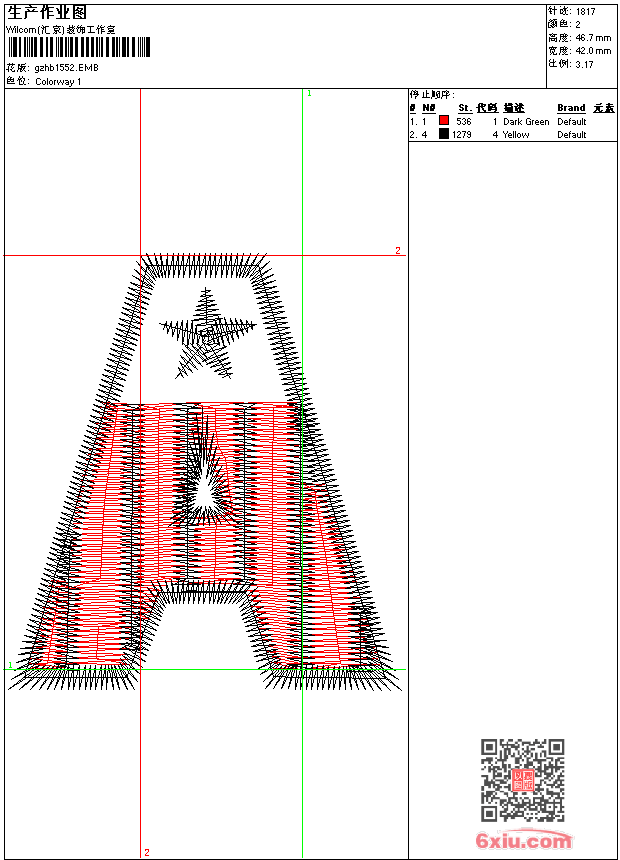Click the black swatch in the Yellow row
The image size is (620, 860).
coord(444,134)
